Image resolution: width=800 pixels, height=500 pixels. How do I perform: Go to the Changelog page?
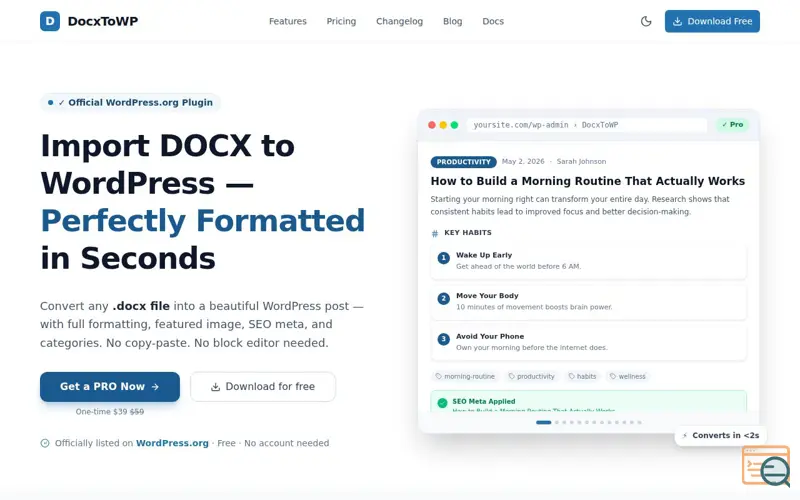(x=399, y=21)
